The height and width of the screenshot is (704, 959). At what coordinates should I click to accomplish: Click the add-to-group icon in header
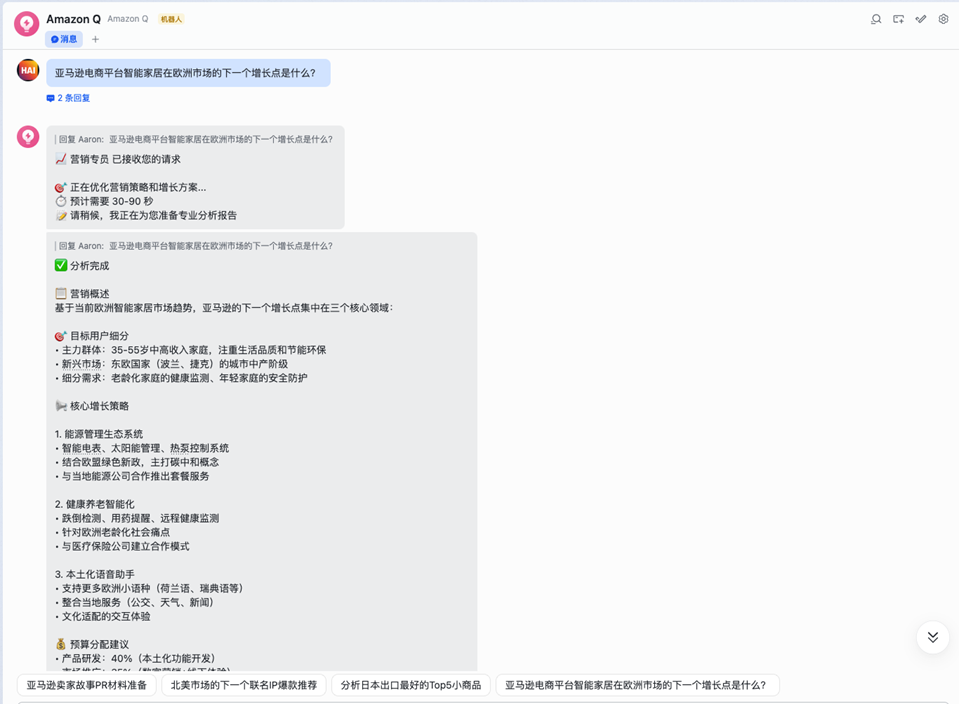(x=898, y=19)
